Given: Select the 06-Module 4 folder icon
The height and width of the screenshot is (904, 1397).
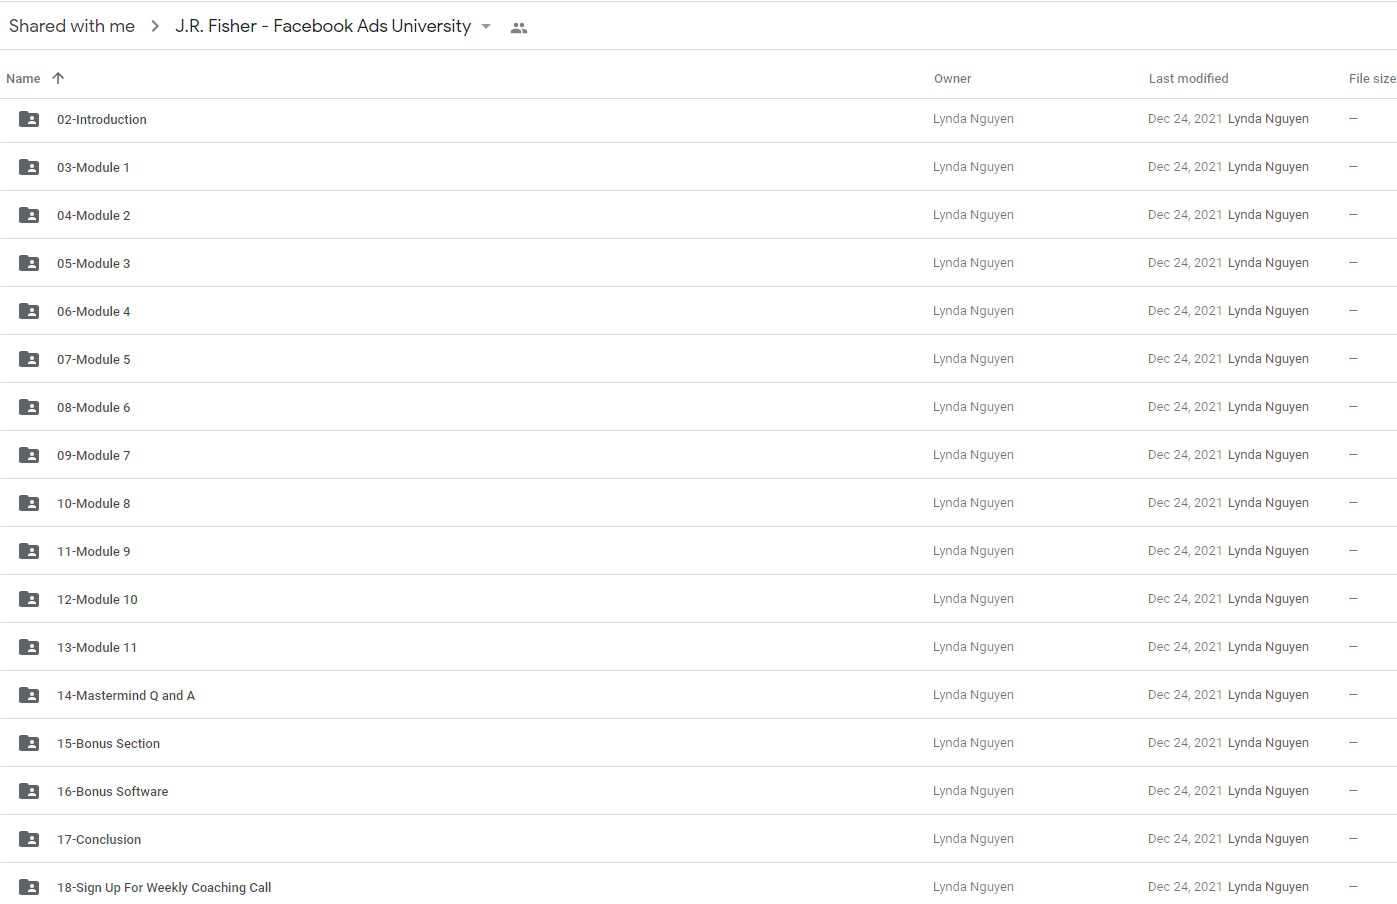Looking at the screenshot, I should [29, 311].
